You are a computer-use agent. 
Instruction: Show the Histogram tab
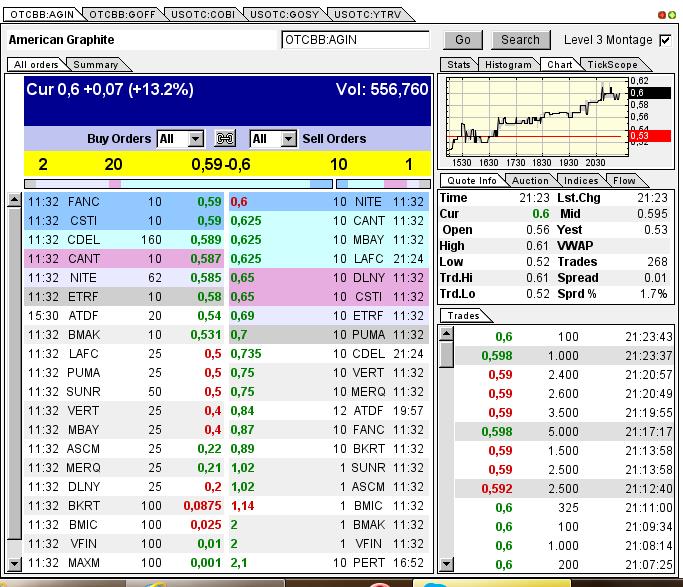[x=508, y=65]
